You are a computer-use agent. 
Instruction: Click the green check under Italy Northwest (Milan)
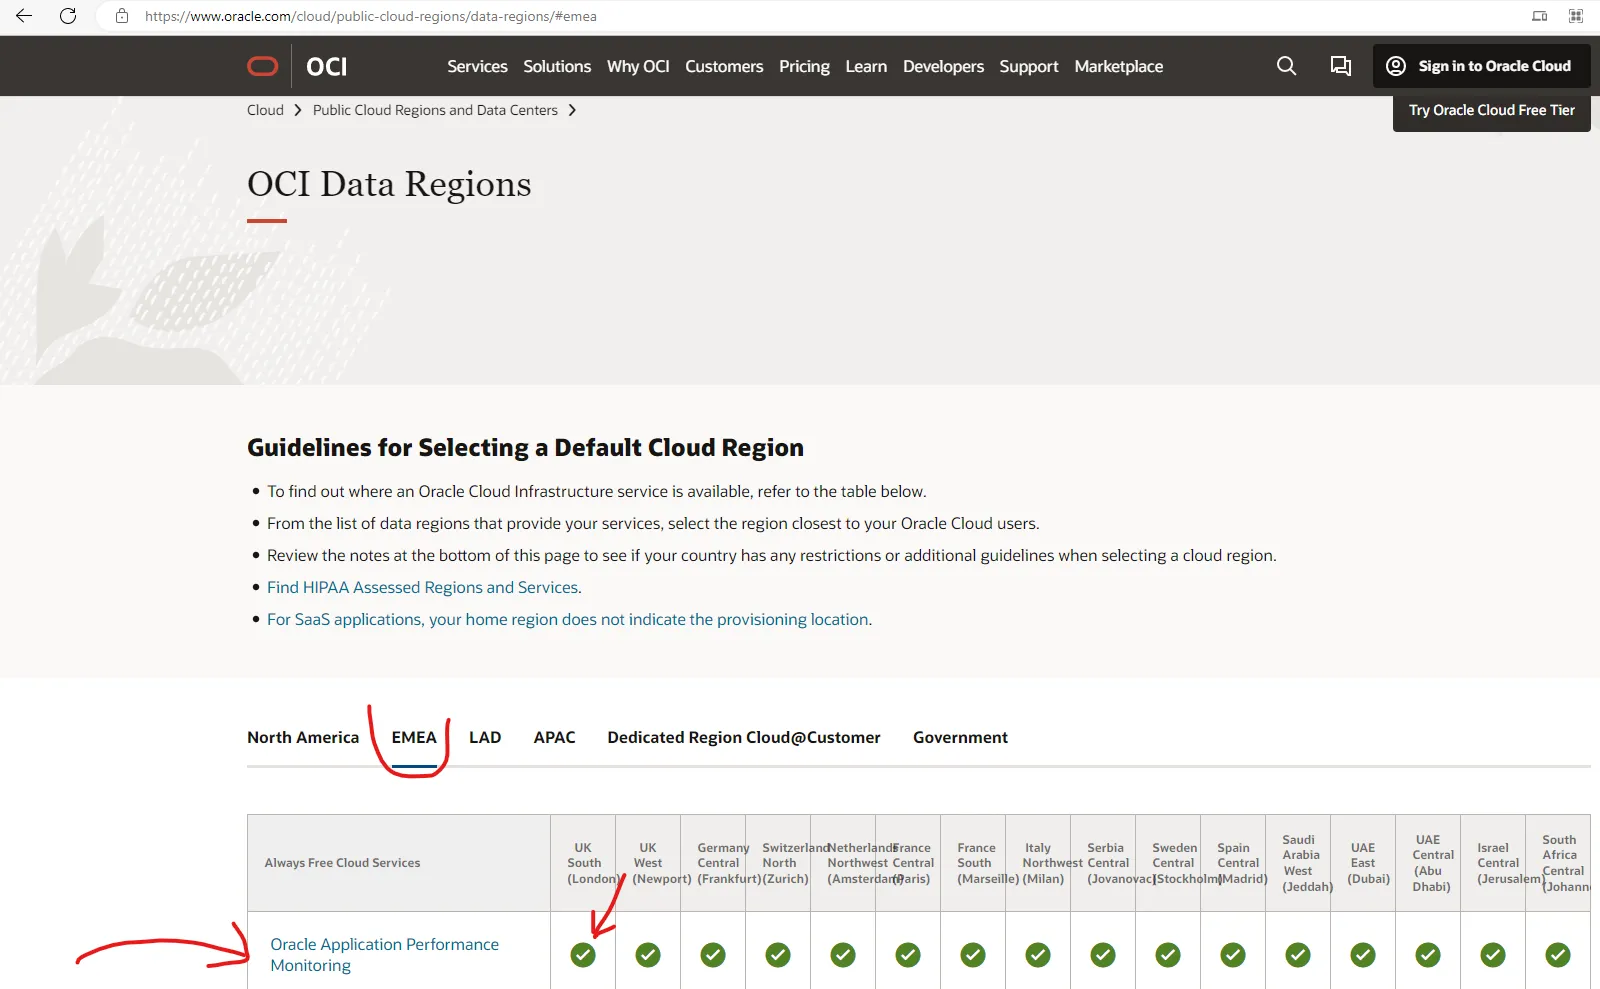pyautogui.click(x=1038, y=955)
